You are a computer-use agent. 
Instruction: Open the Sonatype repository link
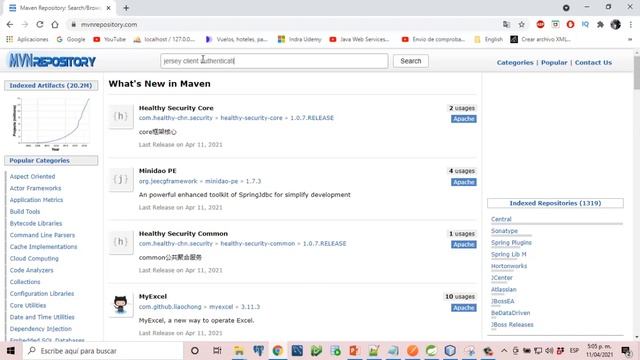(504, 231)
